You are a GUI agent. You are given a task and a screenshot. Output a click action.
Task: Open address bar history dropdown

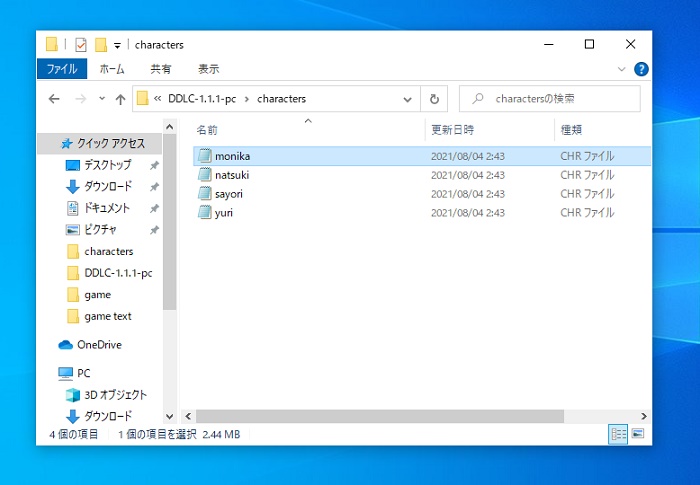(407, 99)
